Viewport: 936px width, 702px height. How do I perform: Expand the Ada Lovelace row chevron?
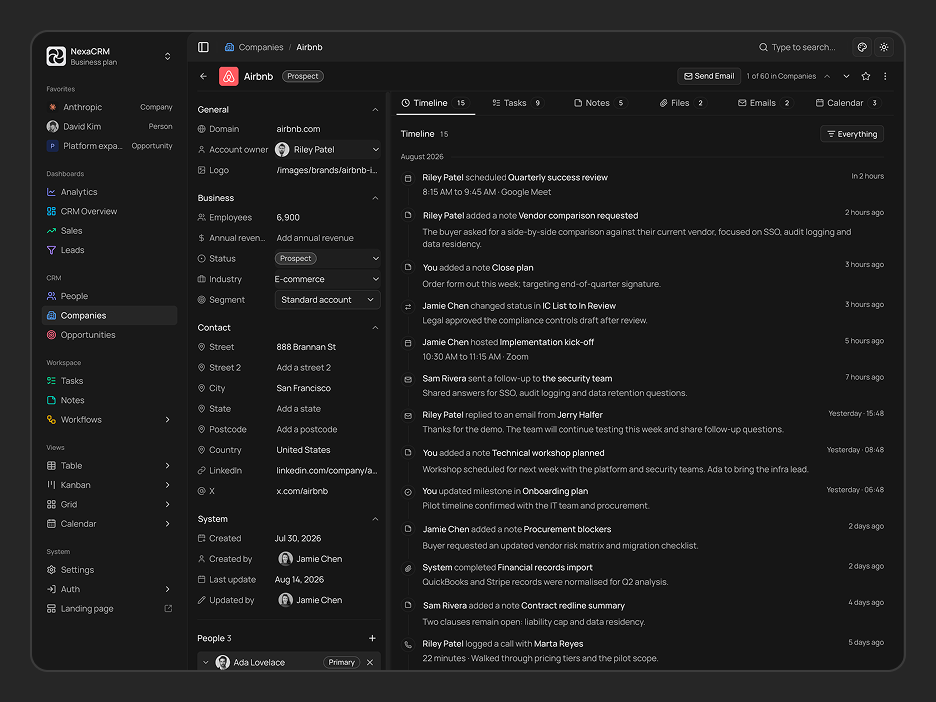[x=206, y=663]
